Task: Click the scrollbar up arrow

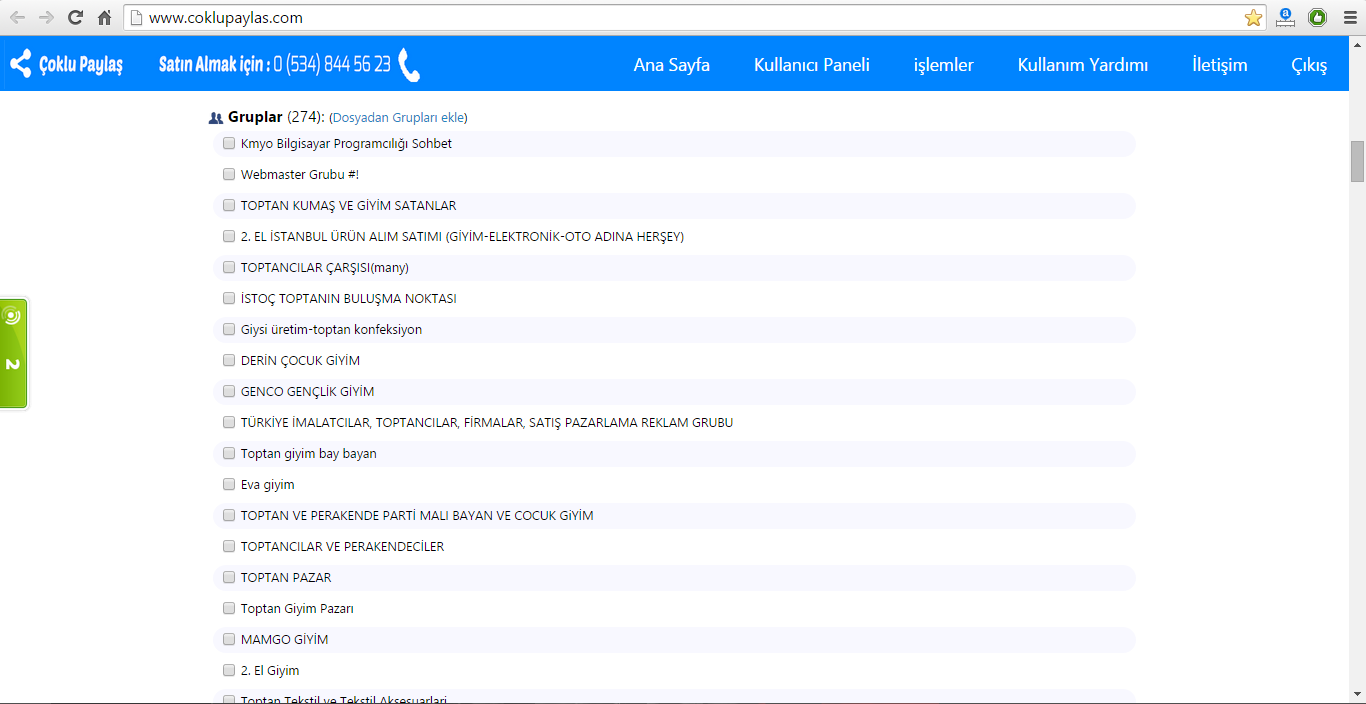Action: pyautogui.click(x=1357, y=44)
